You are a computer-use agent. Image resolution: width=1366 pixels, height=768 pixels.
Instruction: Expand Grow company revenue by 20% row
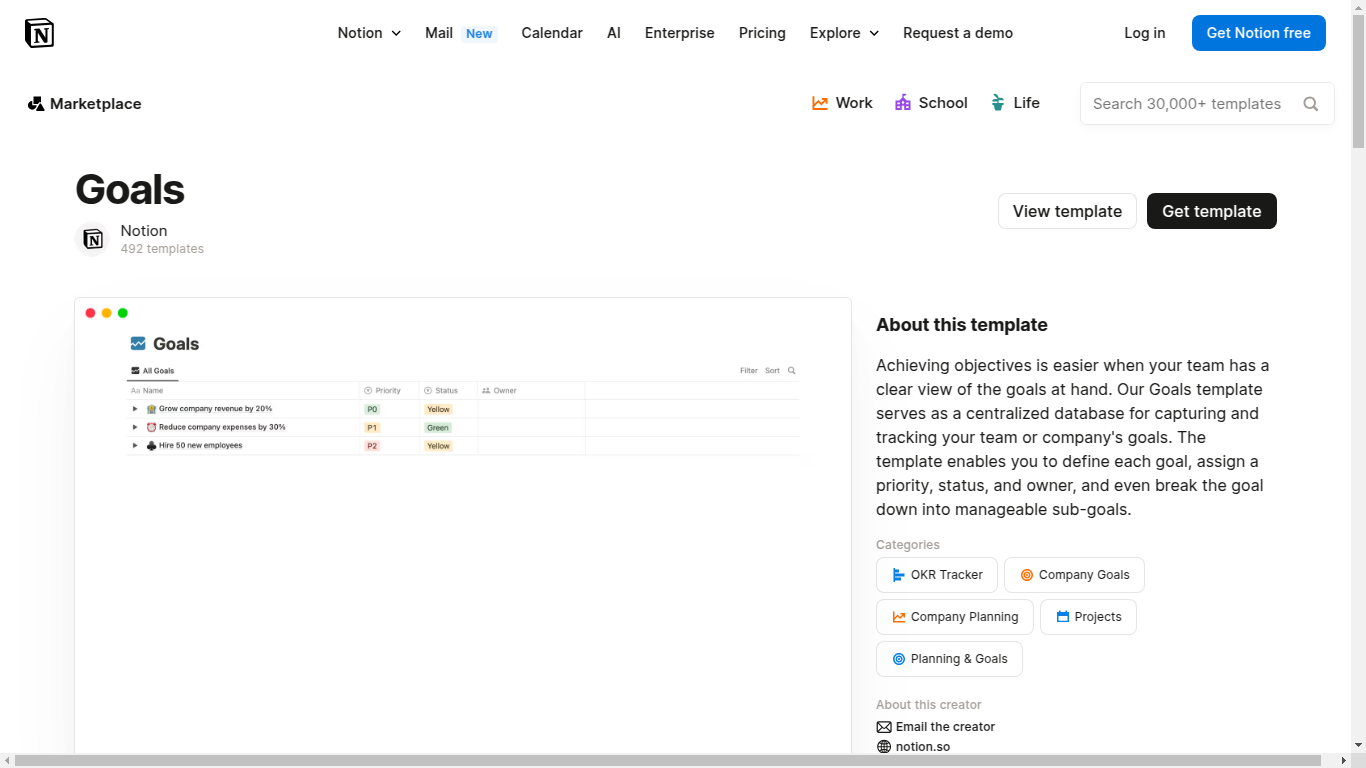[135, 409]
